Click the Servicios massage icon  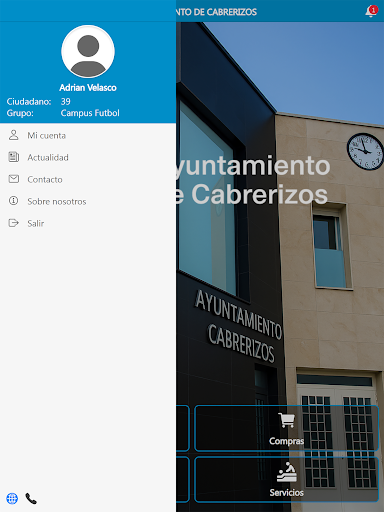point(287,472)
